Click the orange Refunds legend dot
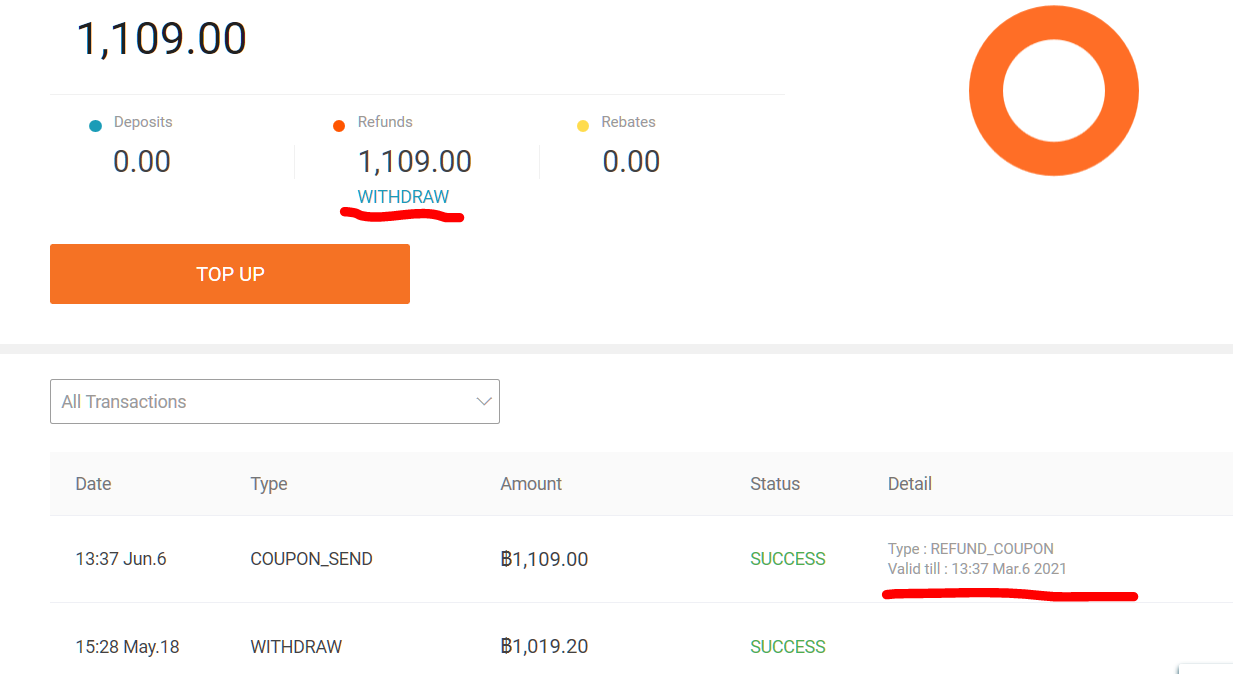1233x674 pixels. [339, 125]
